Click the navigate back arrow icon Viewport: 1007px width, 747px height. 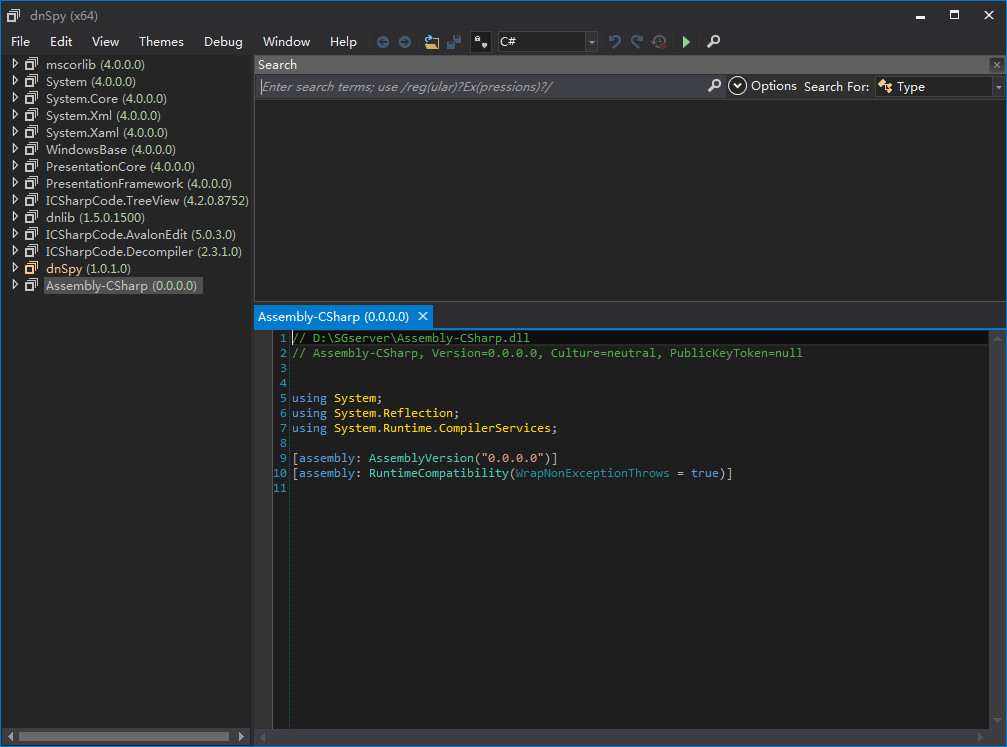(383, 42)
